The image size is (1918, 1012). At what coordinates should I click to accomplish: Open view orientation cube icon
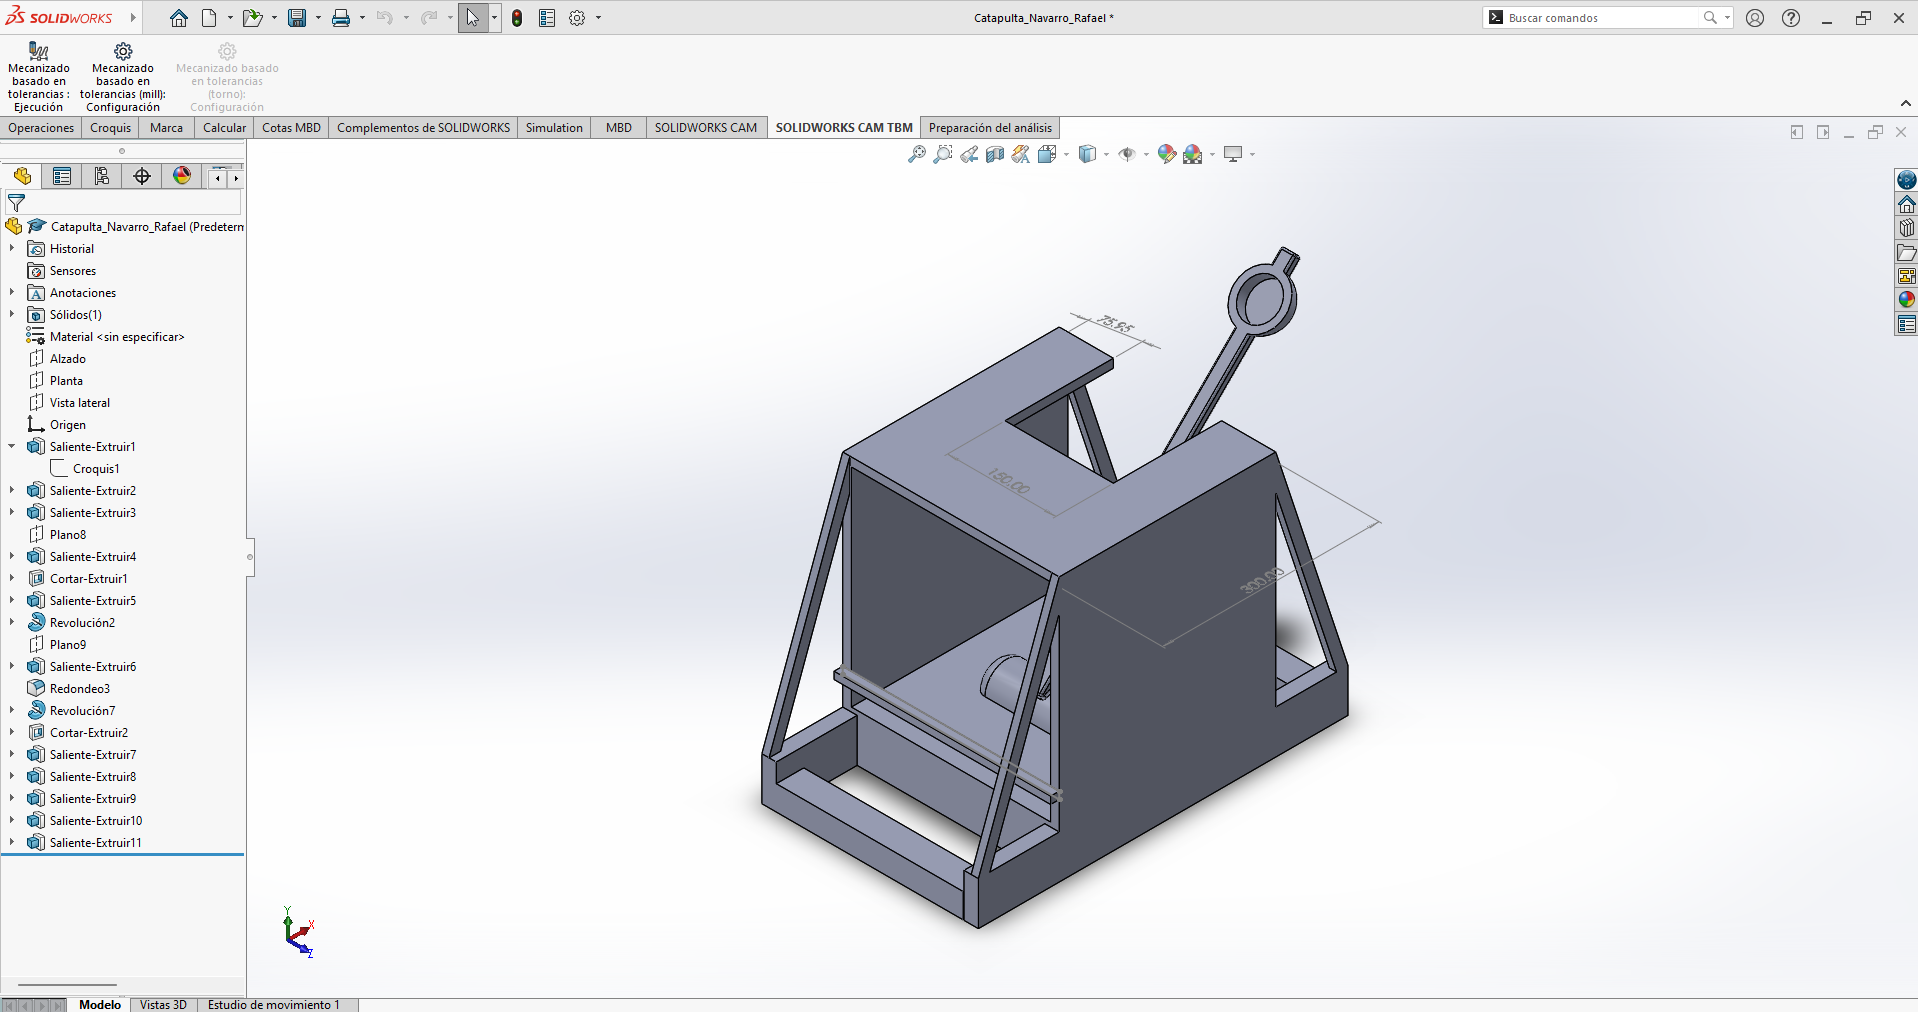click(x=1047, y=154)
